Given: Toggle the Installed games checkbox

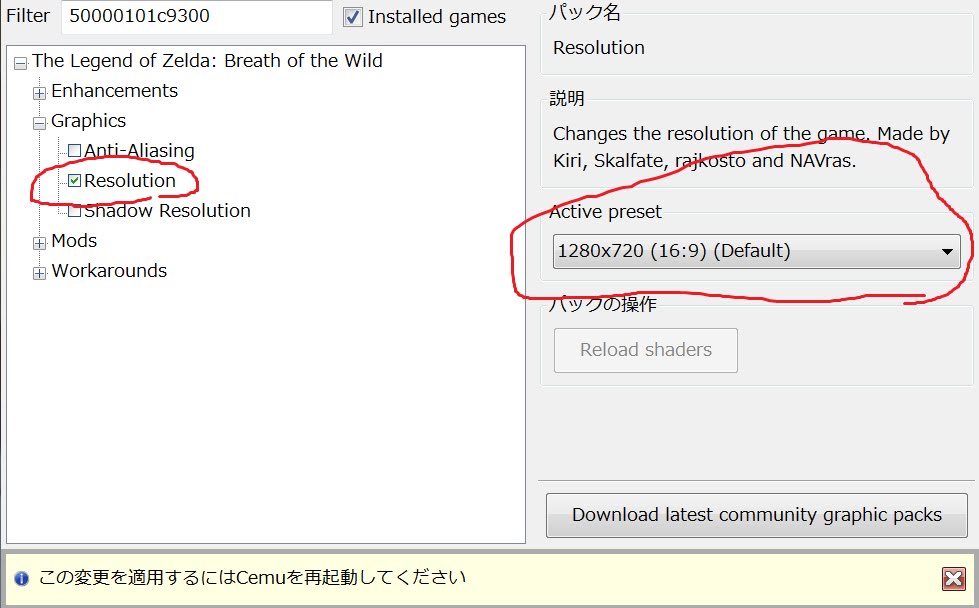Looking at the screenshot, I should click(353, 17).
